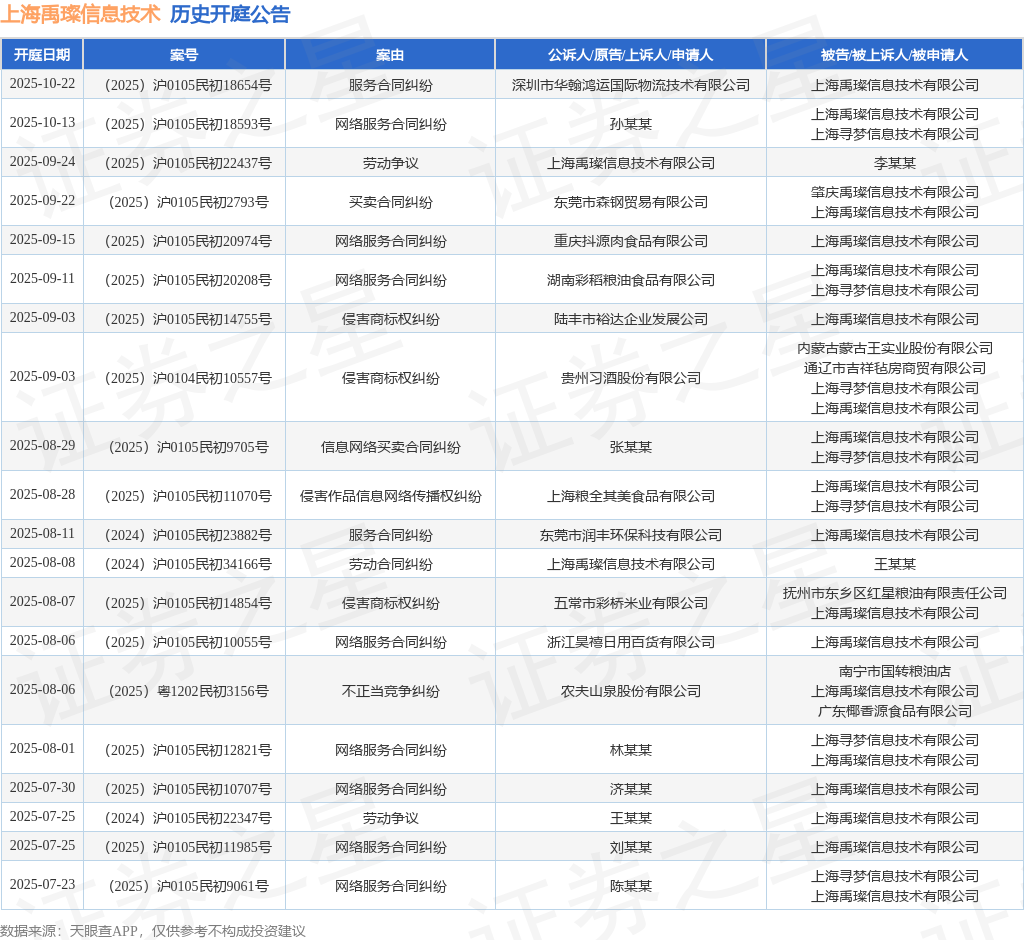This screenshot has height=940, width=1024.
Task: Select case number 沪0105民初20974号
Action: click(188, 242)
